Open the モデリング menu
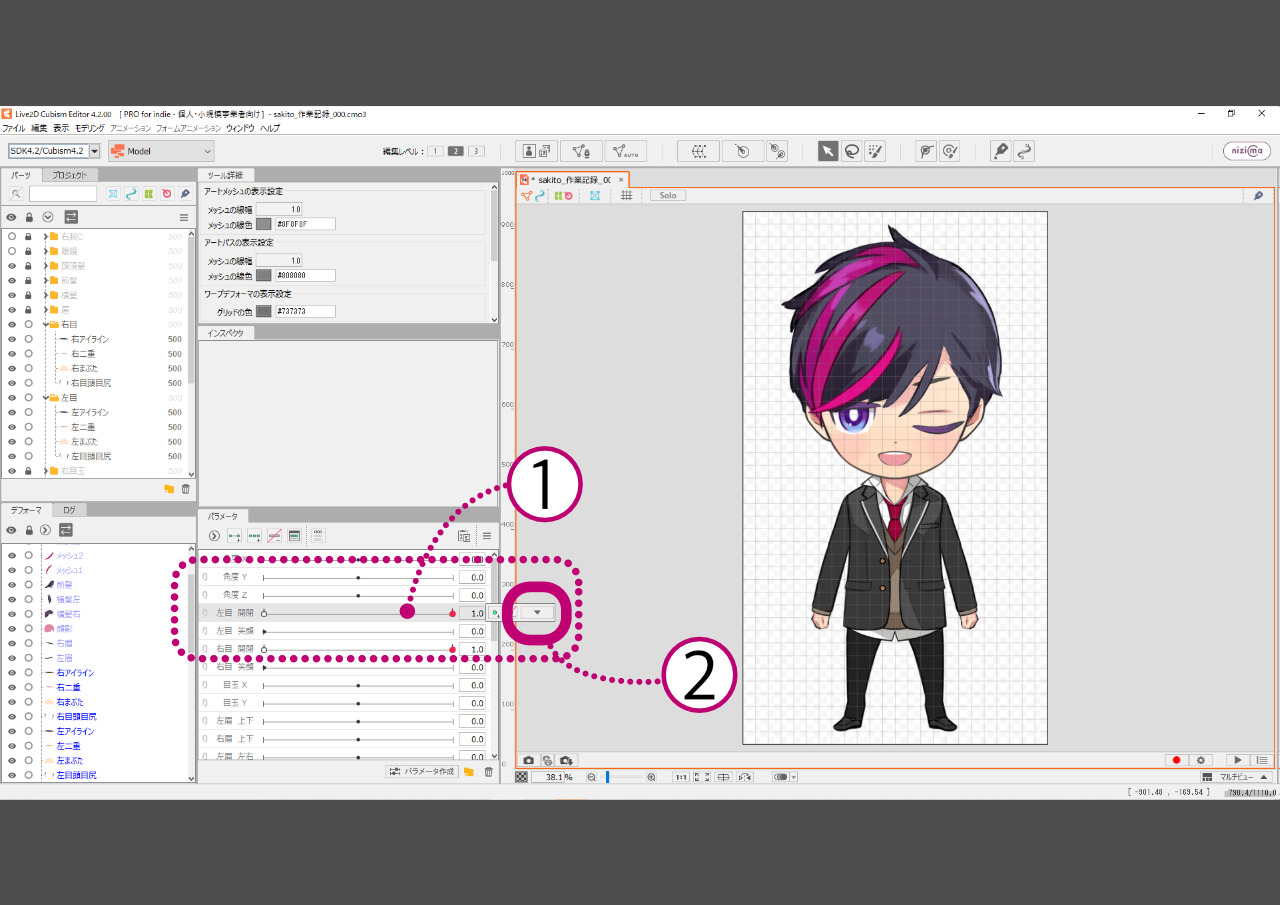 (90, 128)
